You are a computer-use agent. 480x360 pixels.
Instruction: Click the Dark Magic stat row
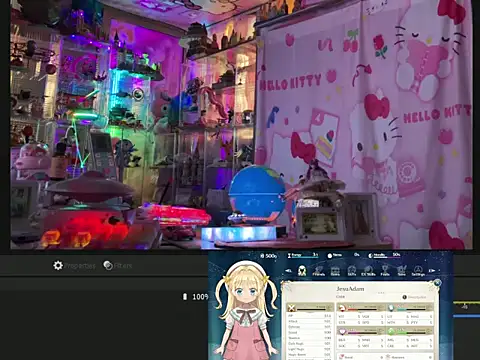[309, 343]
